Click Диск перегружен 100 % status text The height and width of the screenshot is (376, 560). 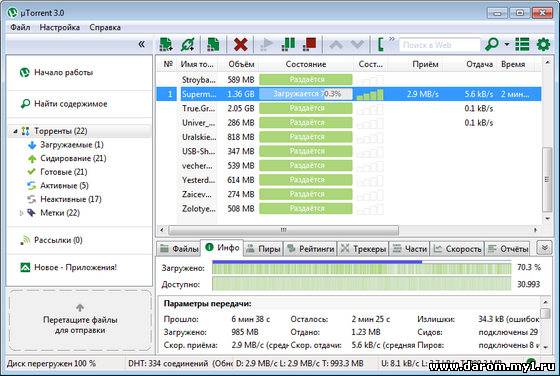point(51,364)
